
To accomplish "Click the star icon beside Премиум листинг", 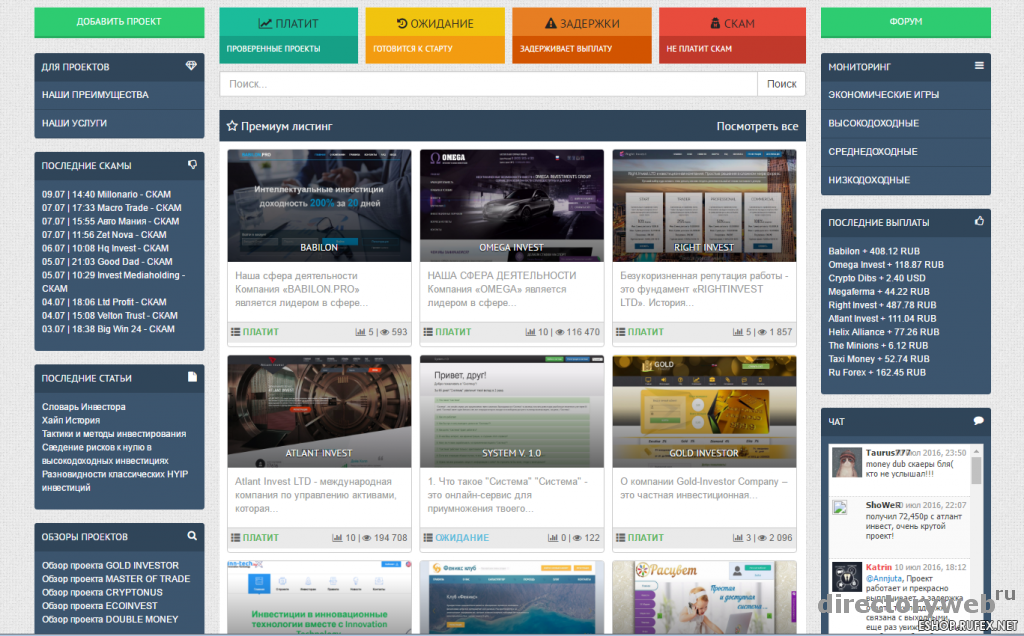I will tap(232, 126).
